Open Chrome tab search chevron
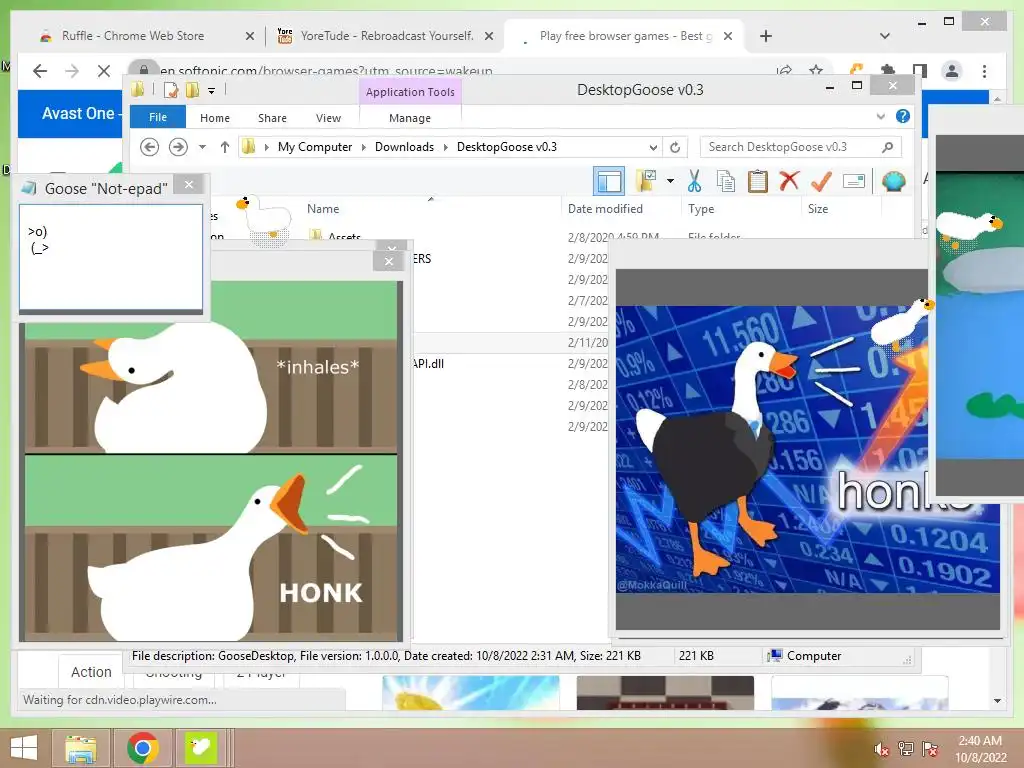 [885, 36]
